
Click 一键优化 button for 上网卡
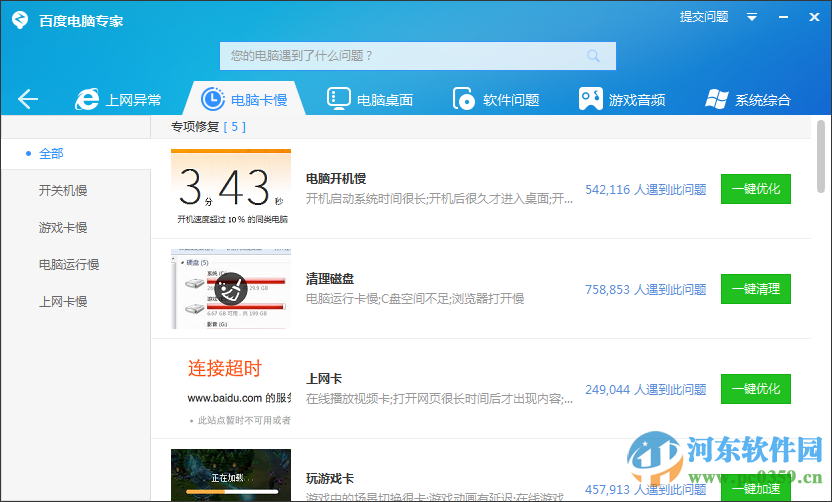tap(756, 389)
